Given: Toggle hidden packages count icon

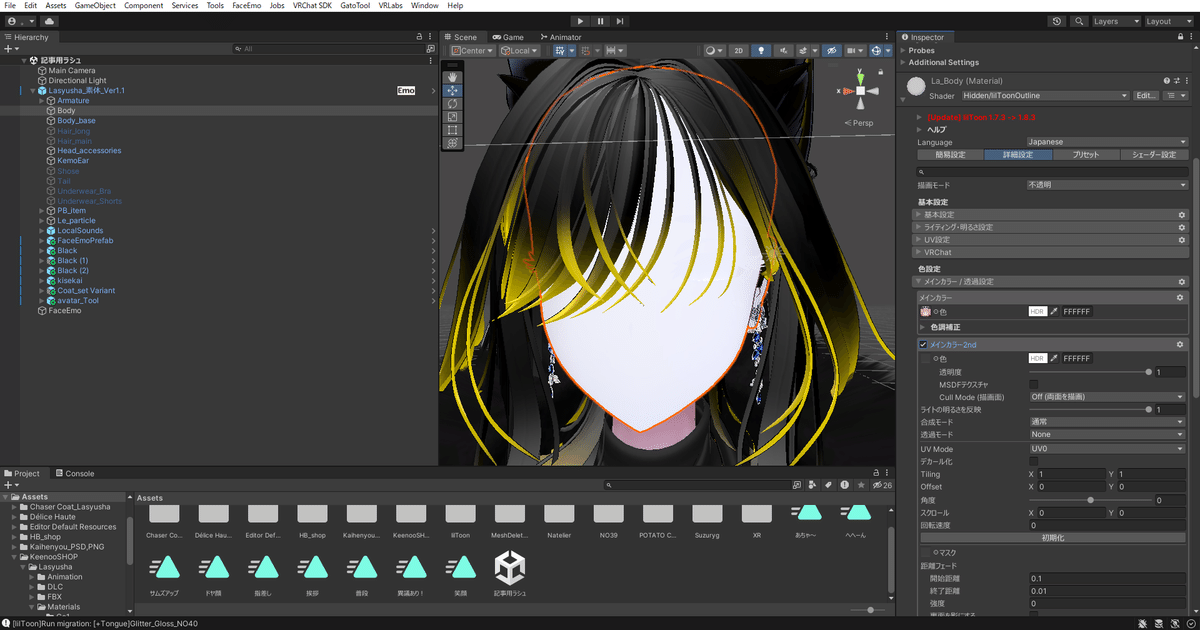Looking at the screenshot, I should tap(883, 485).
